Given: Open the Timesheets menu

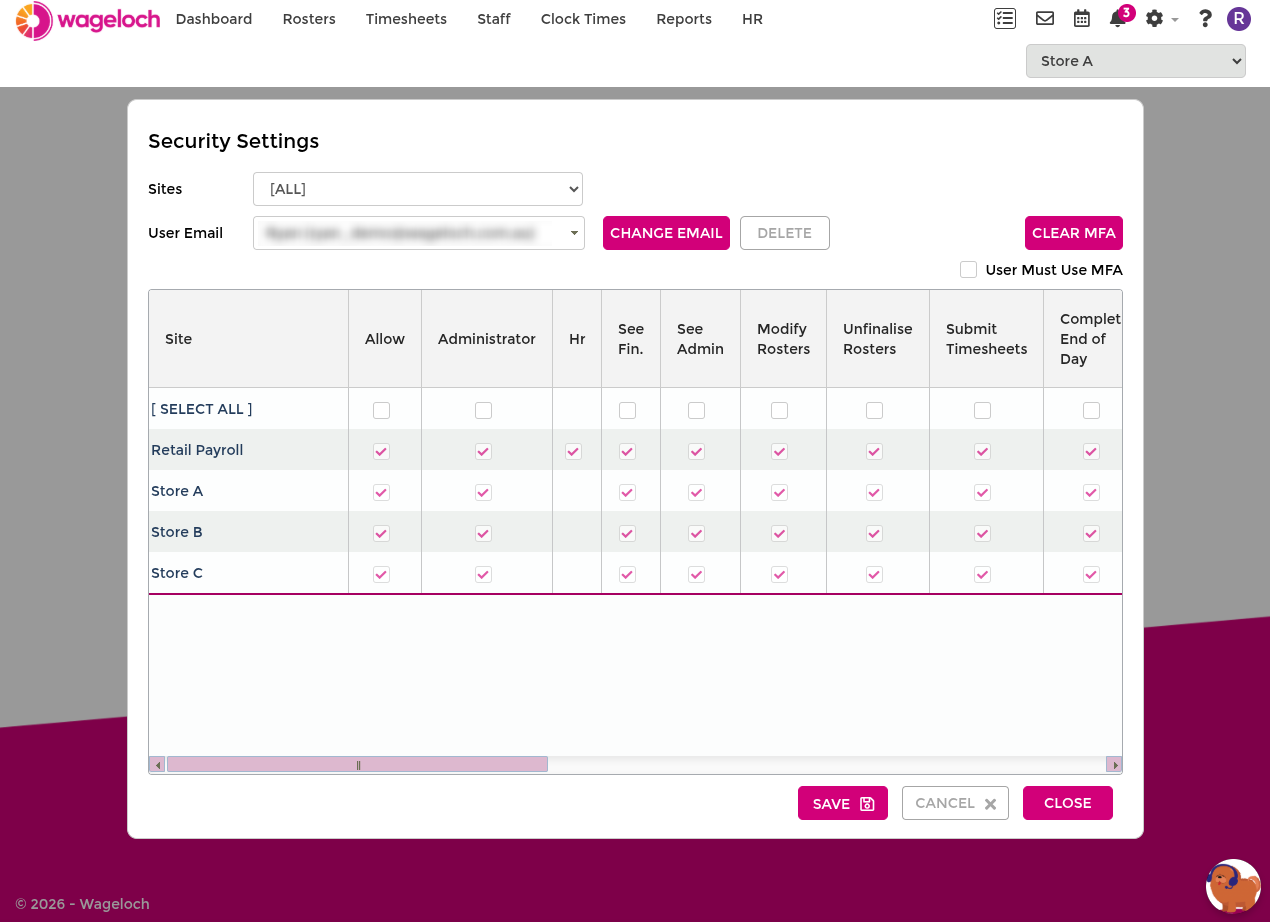Looking at the screenshot, I should [x=406, y=19].
